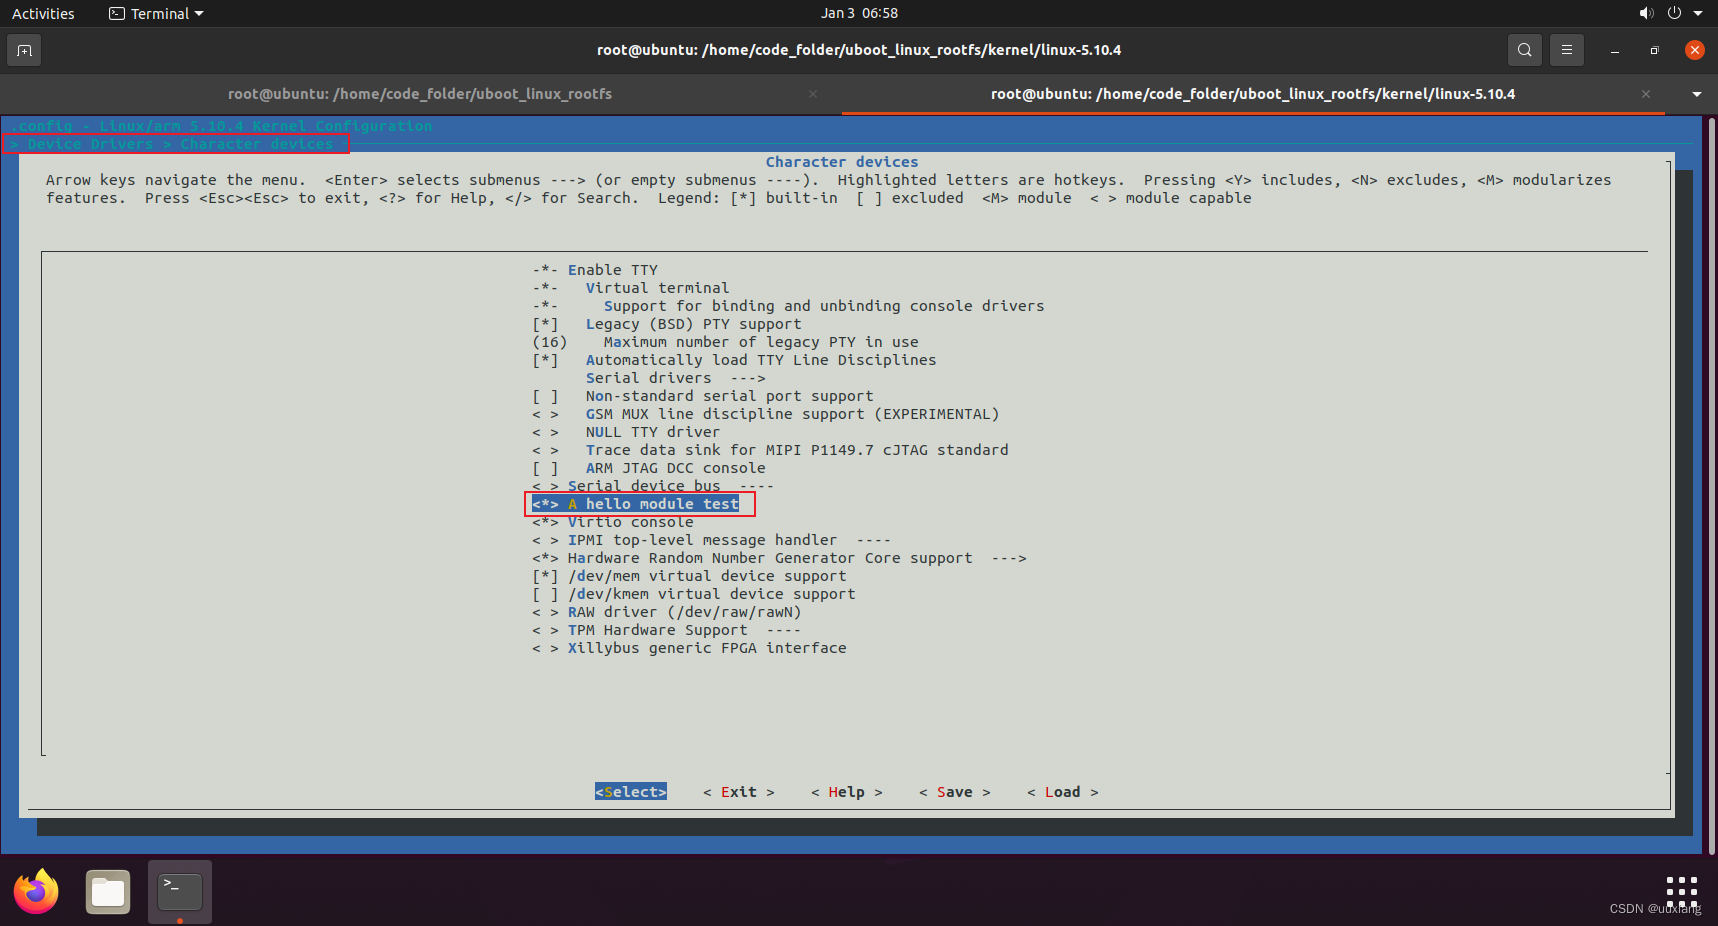This screenshot has height=926, width=1718.
Task: Toggle ARM JTAG DCC console
Action: point(649,468)
